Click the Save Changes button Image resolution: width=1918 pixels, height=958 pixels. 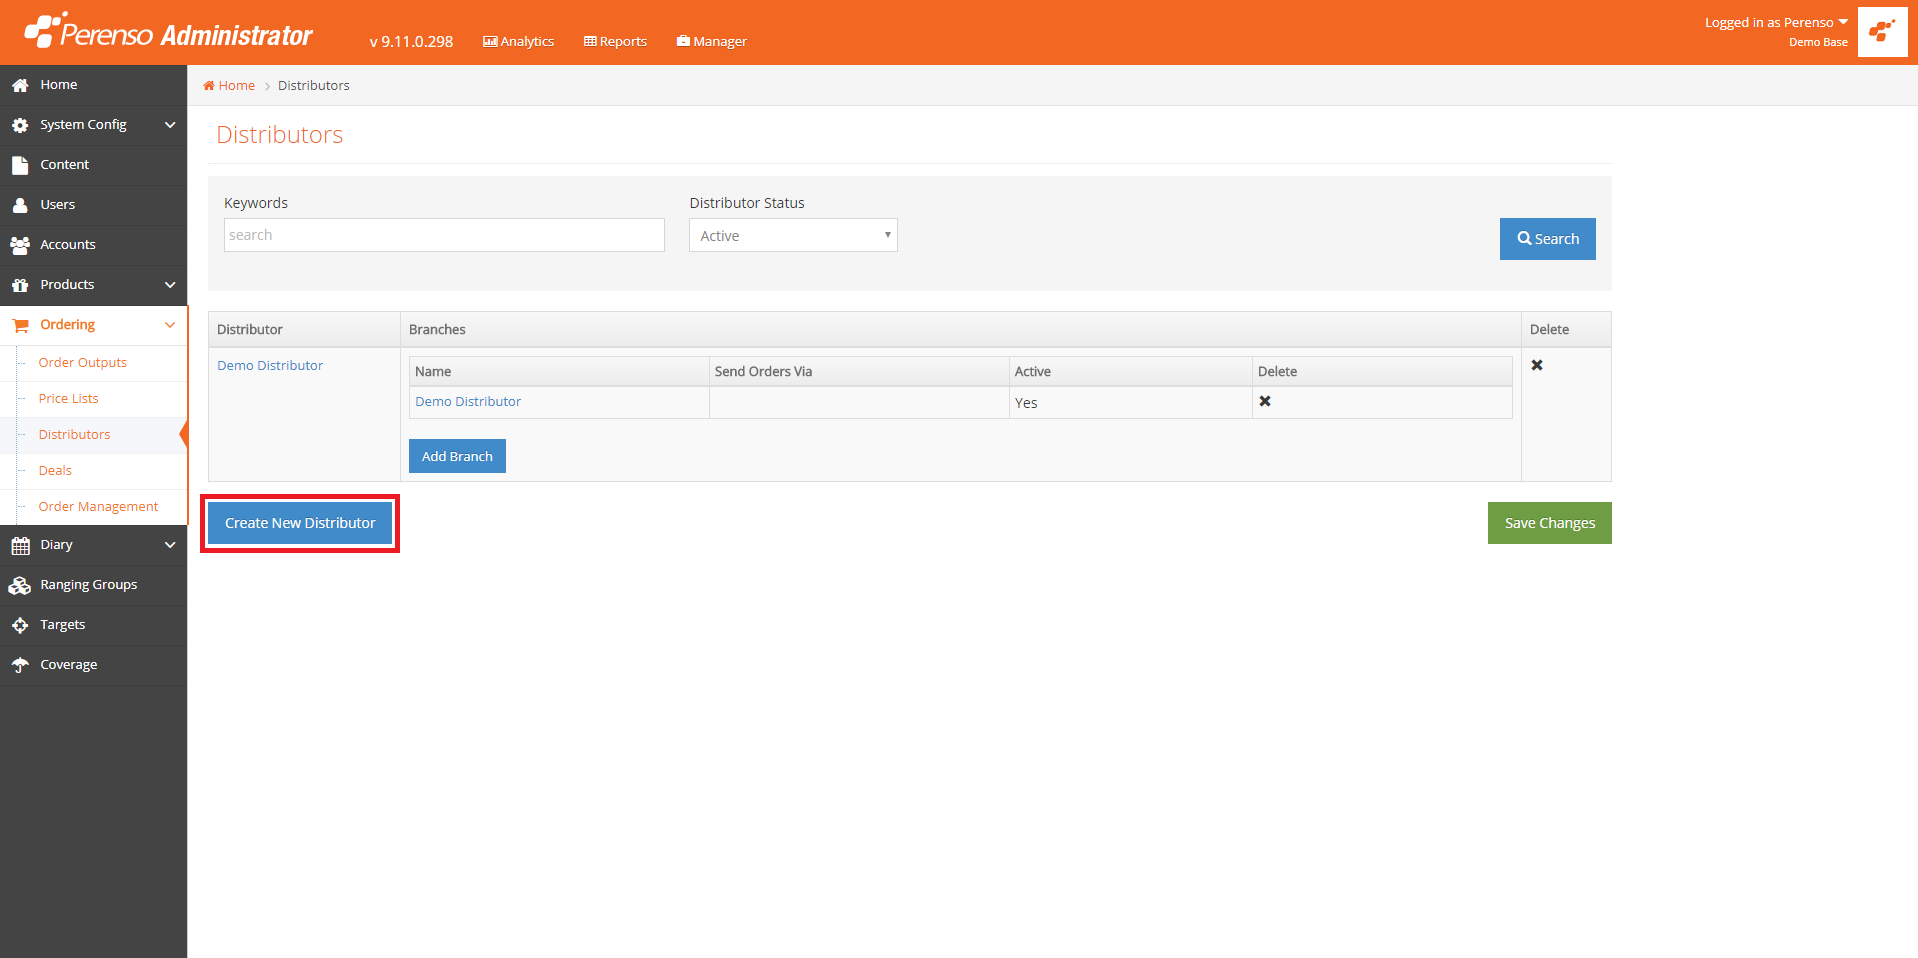point(1549,523)
